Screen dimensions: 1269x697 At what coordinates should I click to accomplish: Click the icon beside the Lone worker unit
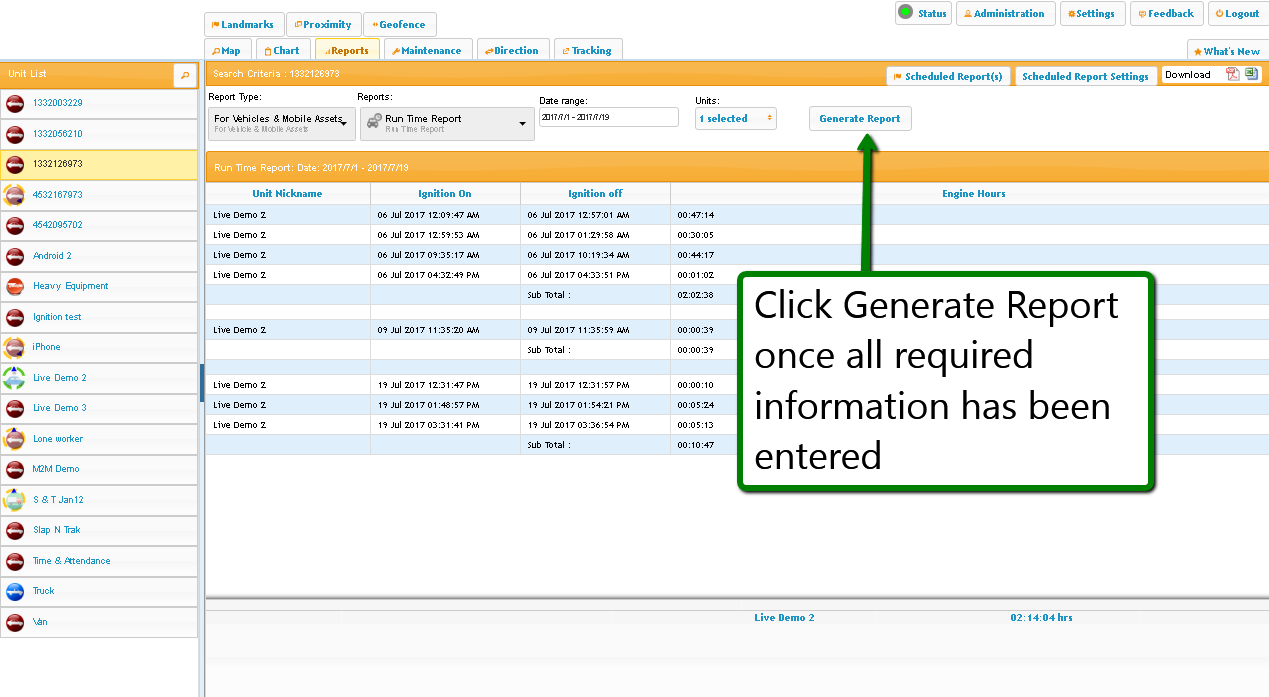pos(15,439)
